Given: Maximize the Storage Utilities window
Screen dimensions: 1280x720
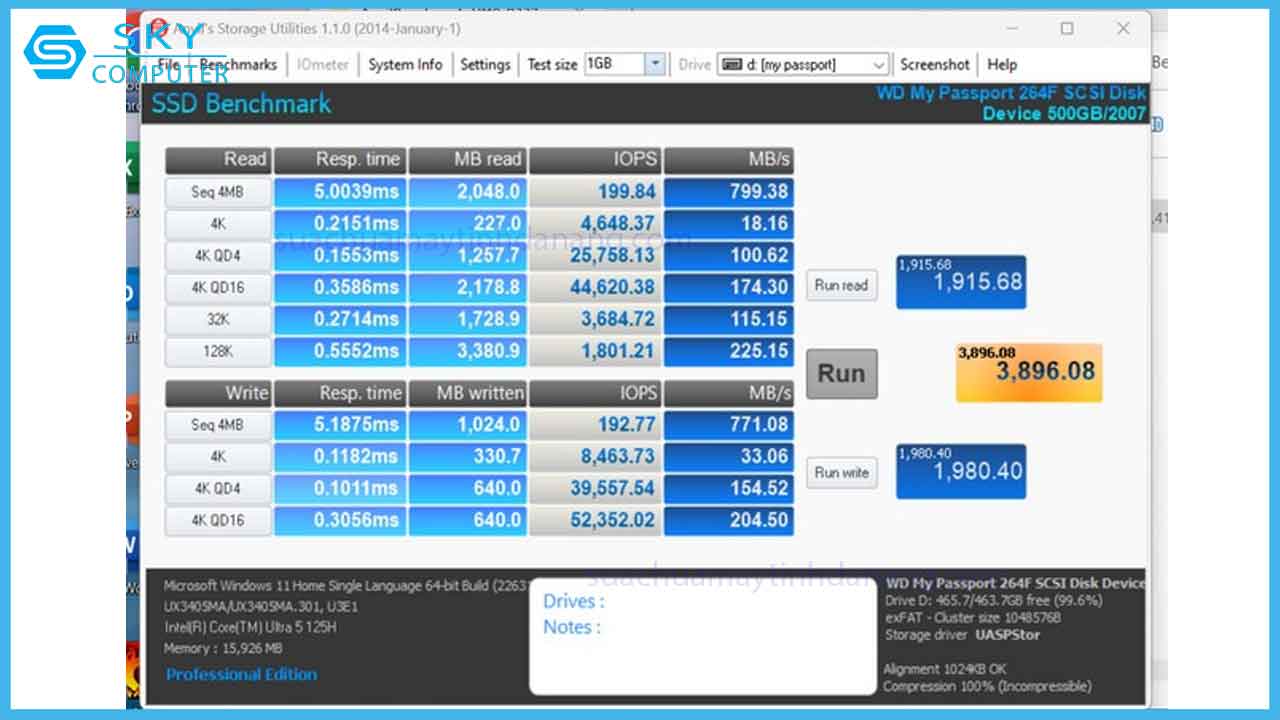Looking at the screenshot, I should pos(1067,29).
